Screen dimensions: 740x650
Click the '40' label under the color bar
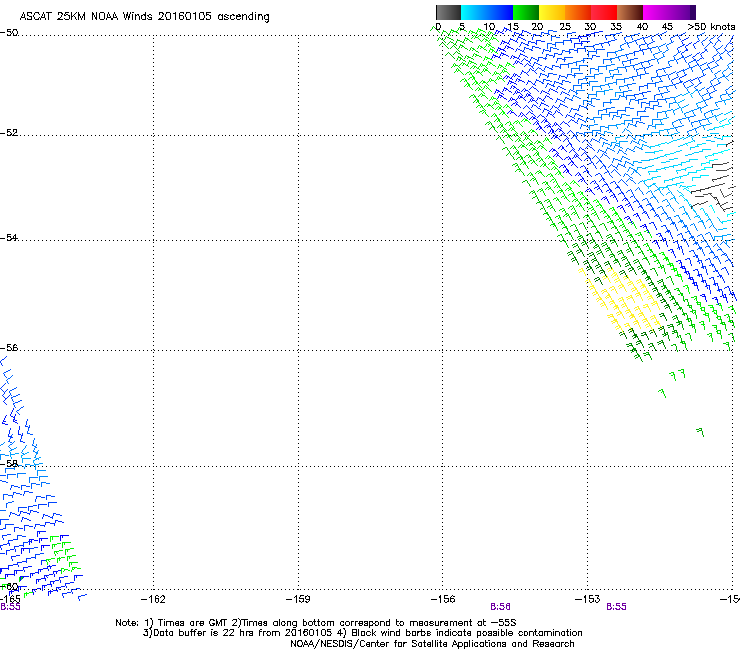642,27
